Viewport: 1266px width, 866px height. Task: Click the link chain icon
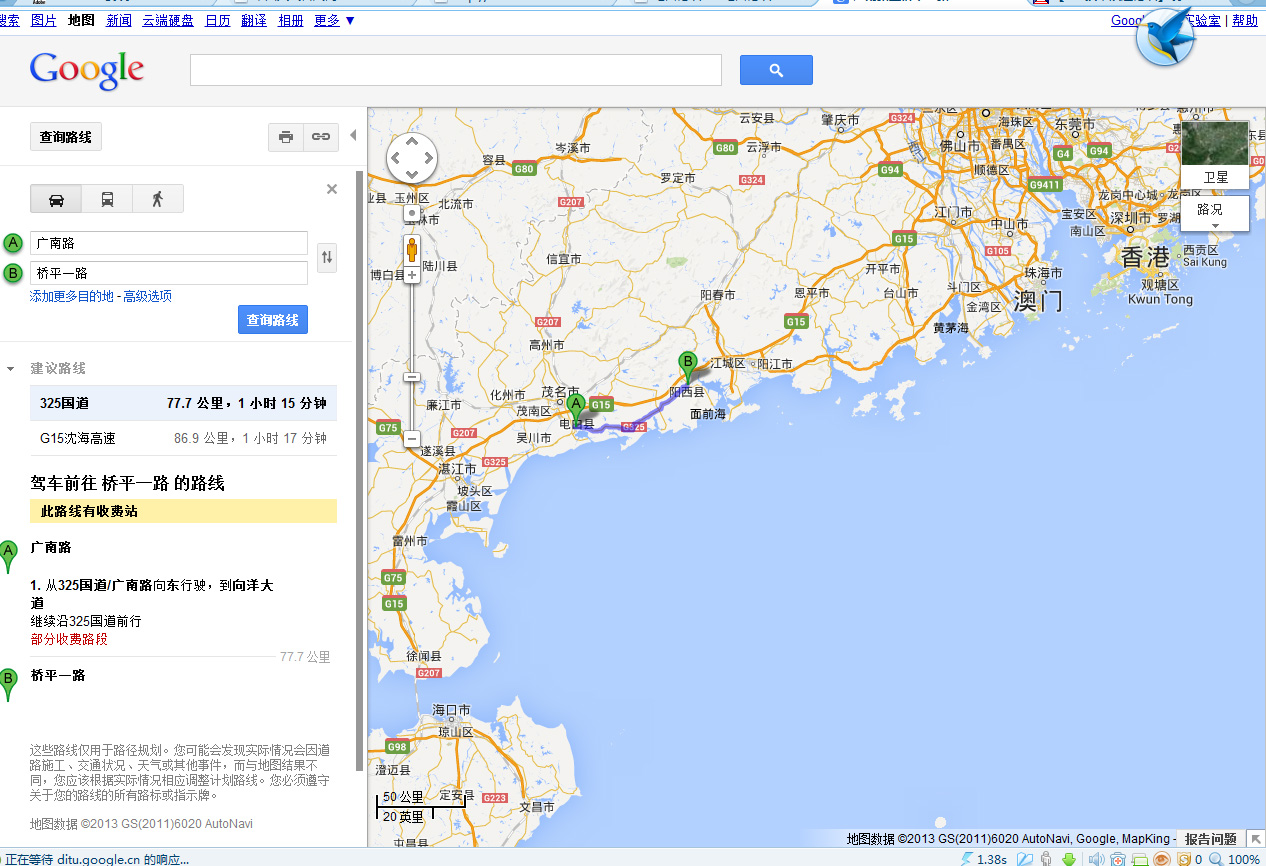click(320, 137)
